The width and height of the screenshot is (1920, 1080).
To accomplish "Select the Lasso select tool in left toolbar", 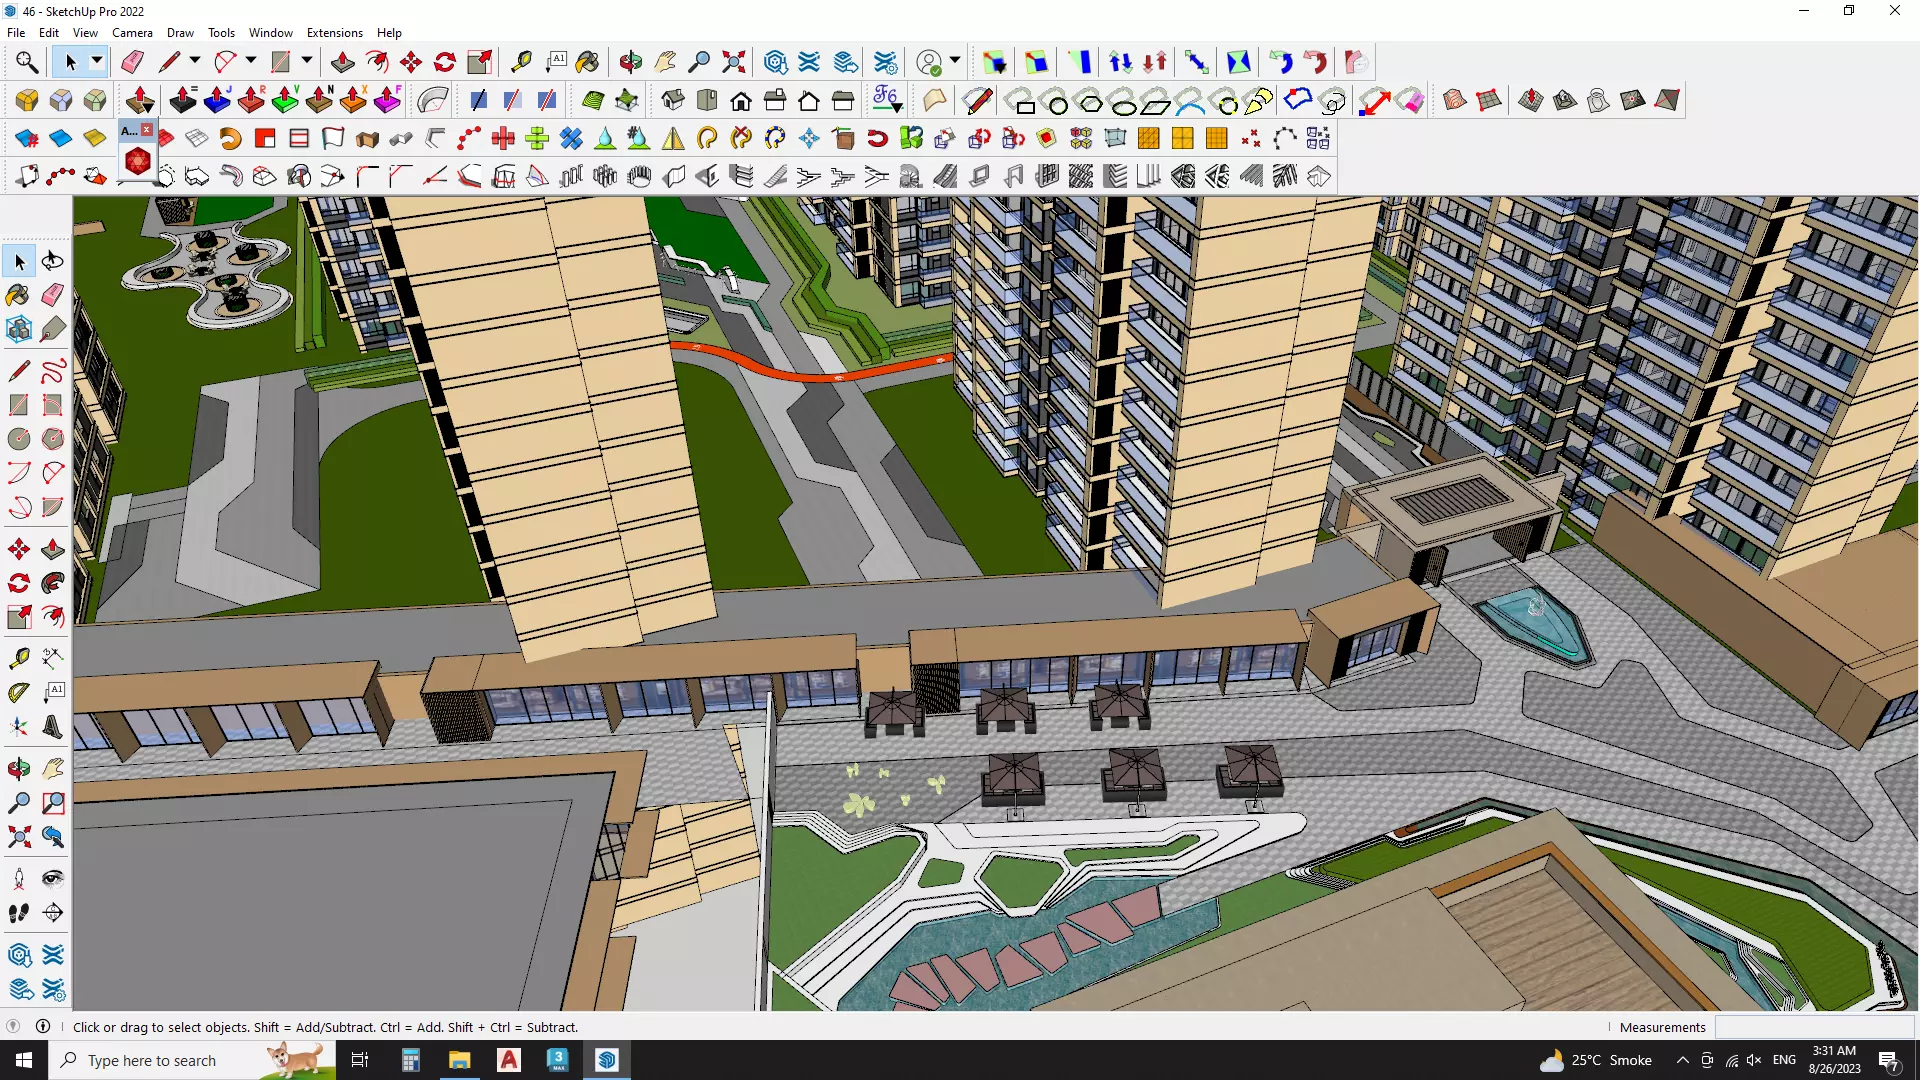I will [x=53, y=261].
